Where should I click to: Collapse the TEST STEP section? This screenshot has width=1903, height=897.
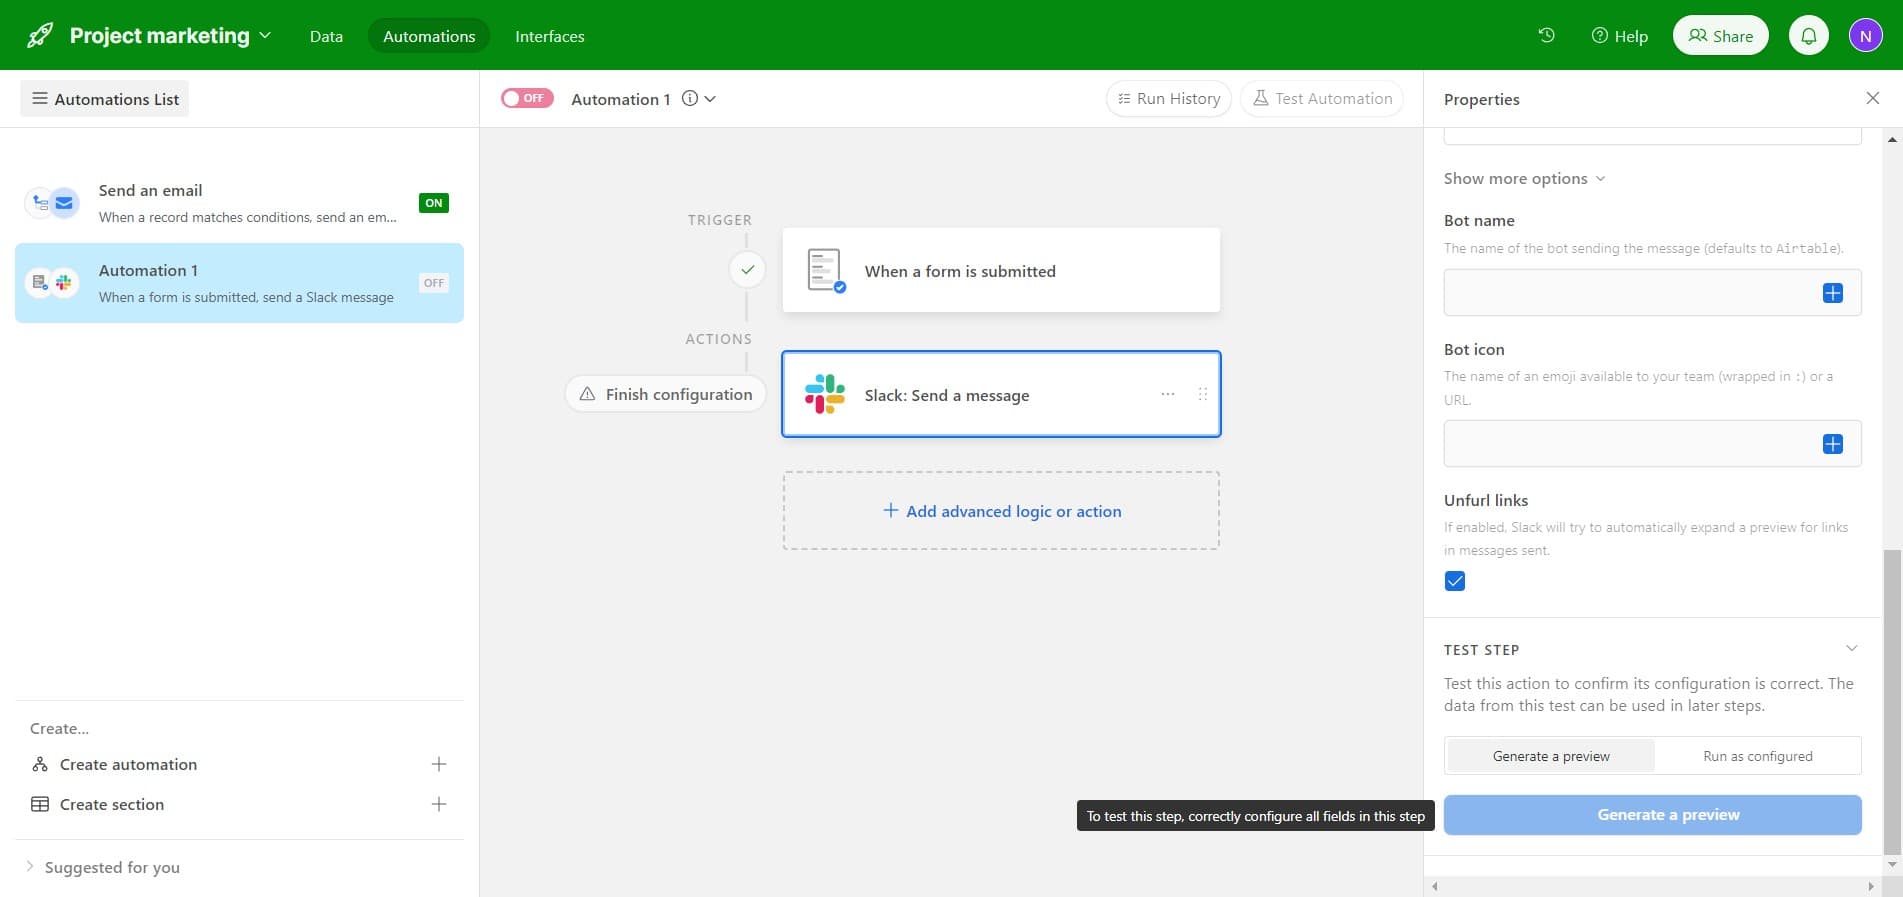[1851, 649]
